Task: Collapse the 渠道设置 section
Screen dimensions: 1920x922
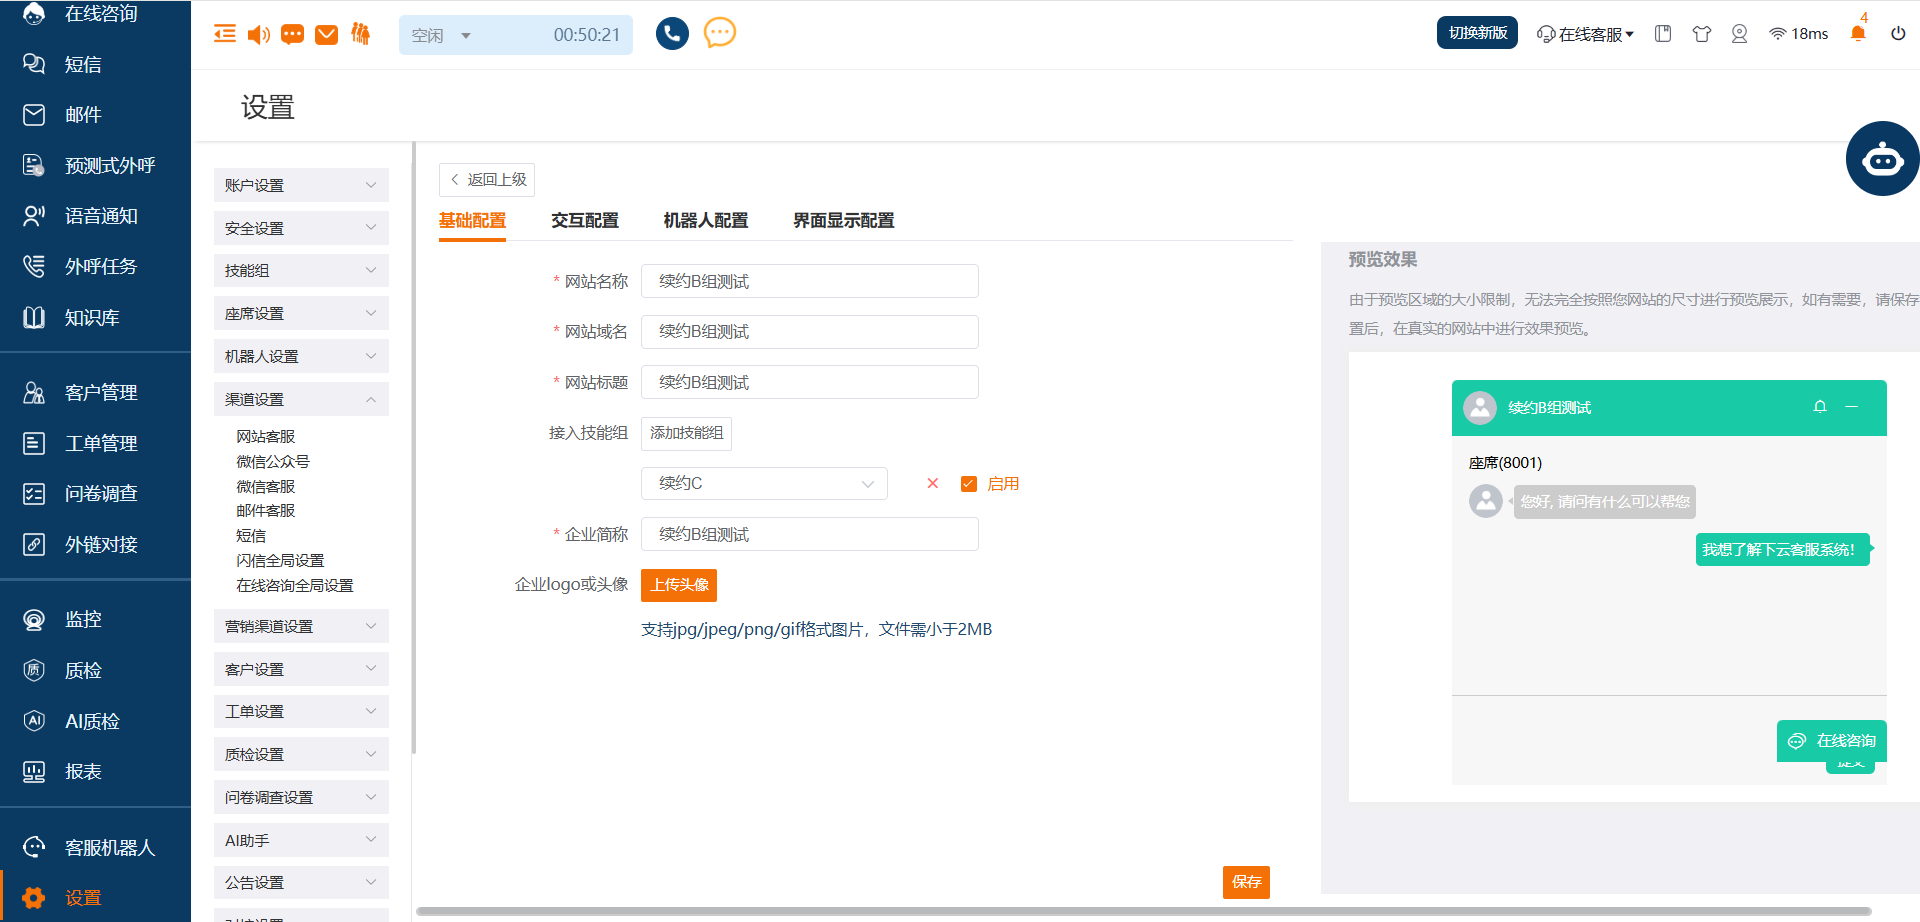Action: click(x=301, y=399)
